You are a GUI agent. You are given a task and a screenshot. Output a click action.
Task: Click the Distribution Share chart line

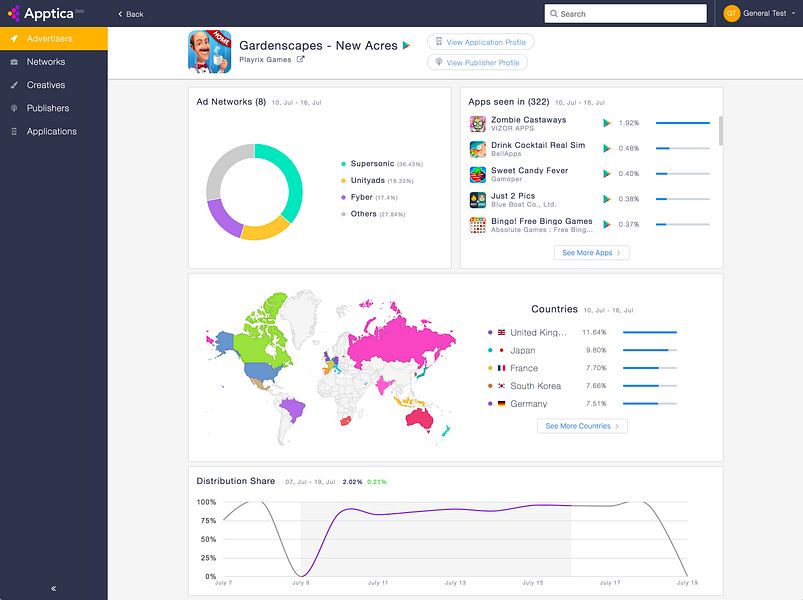click(x=456, y=509)
